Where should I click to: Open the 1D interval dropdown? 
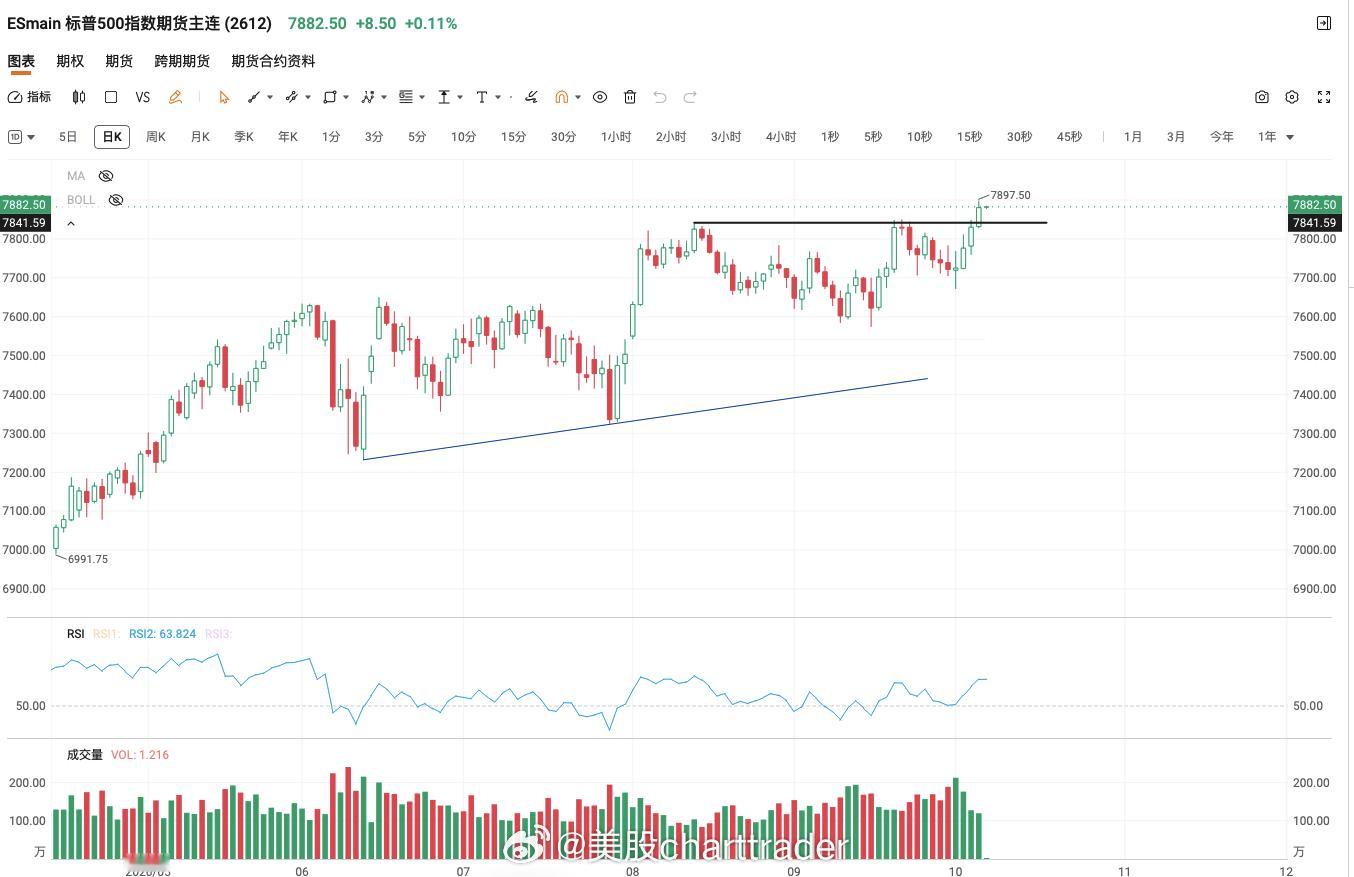coord(21,137)
